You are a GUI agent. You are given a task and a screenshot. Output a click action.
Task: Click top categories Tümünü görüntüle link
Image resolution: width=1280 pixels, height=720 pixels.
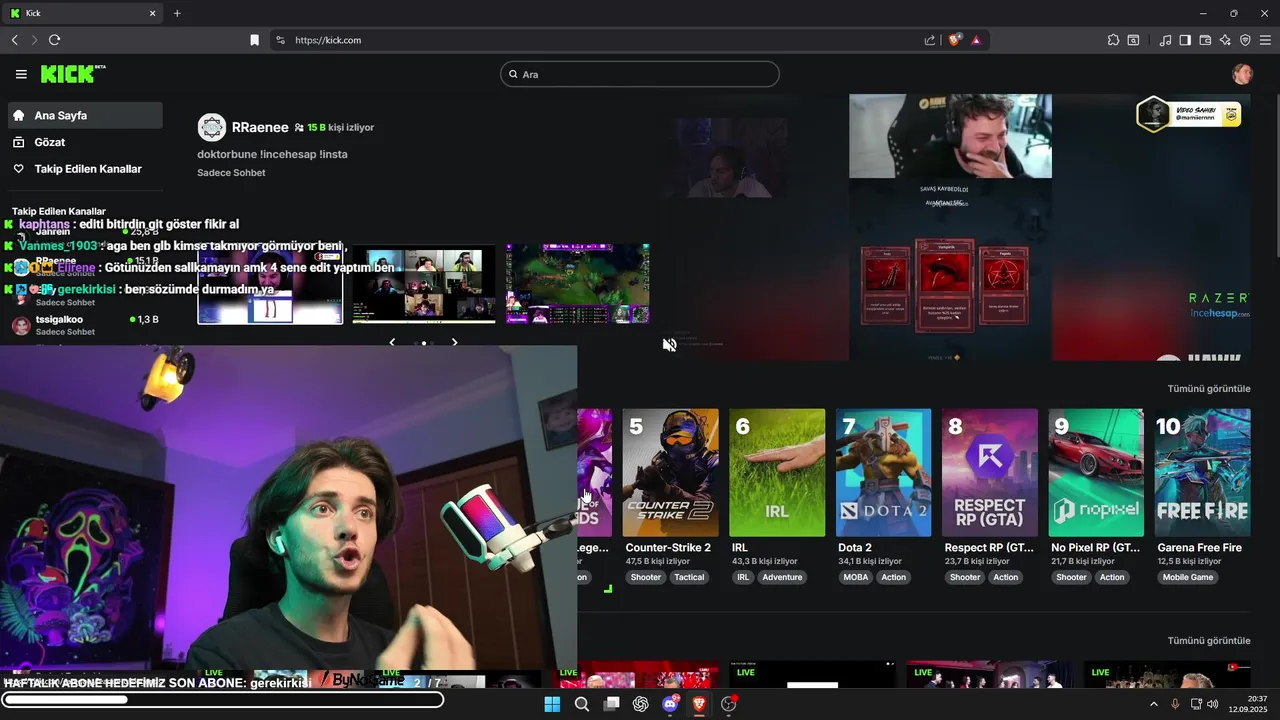click(x=1209, y=388)
